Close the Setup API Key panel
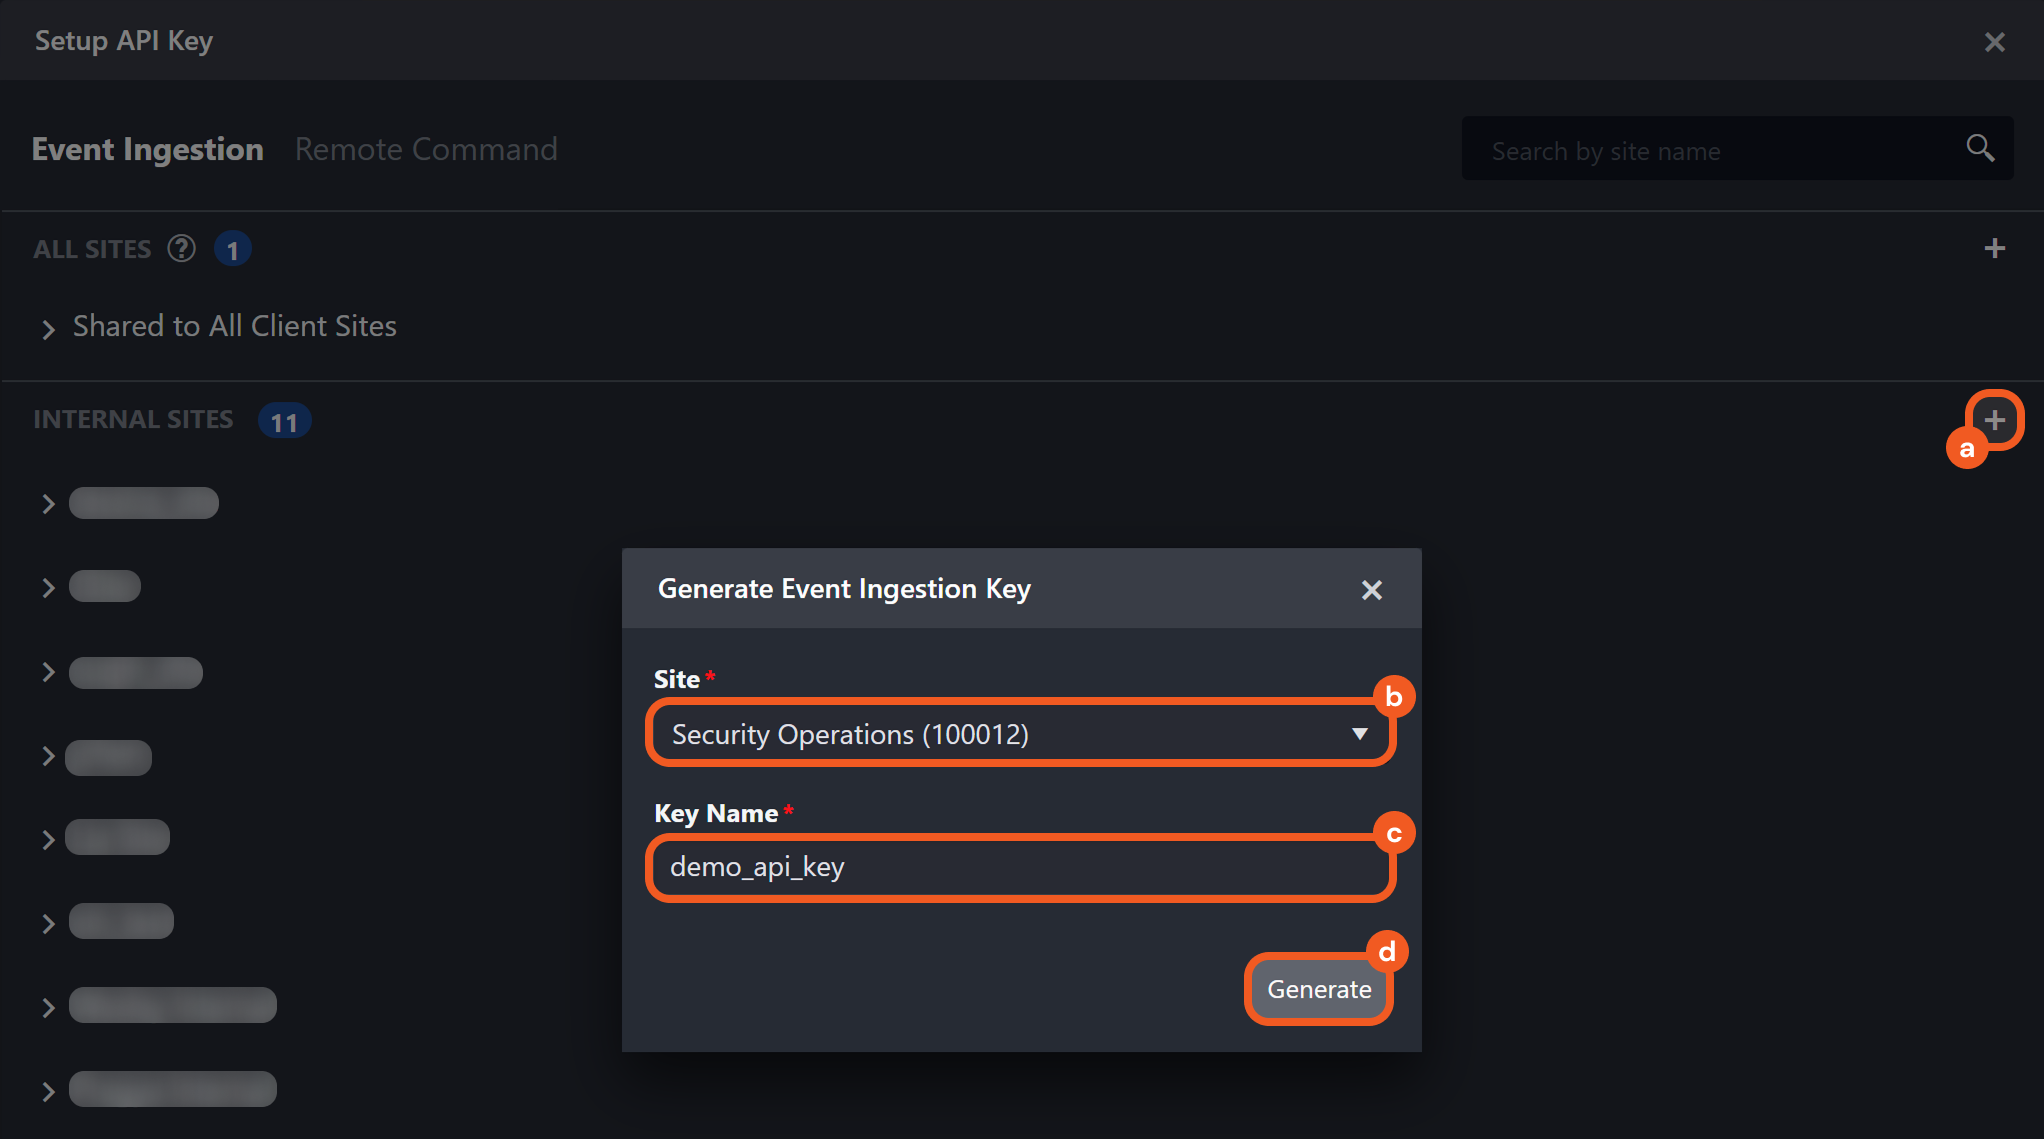This screenshot has width=2044, height=1139. [1994, 42]
